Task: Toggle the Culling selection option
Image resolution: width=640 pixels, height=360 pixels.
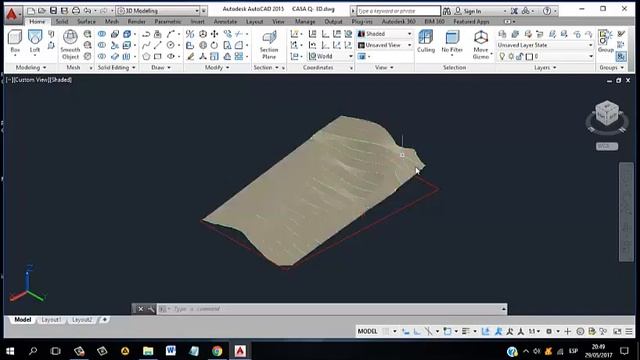Action: [x=426, y=41]
